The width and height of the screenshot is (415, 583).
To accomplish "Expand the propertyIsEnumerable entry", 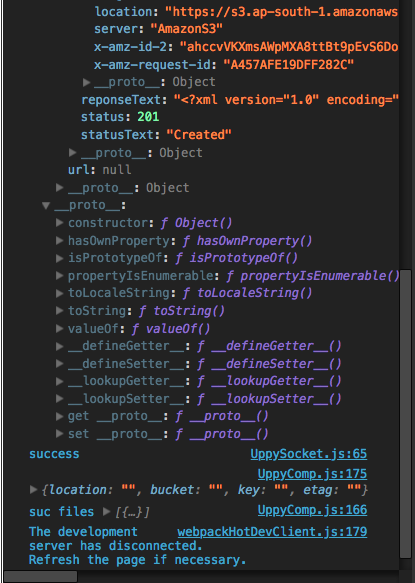I will click(x=59, y=276).
